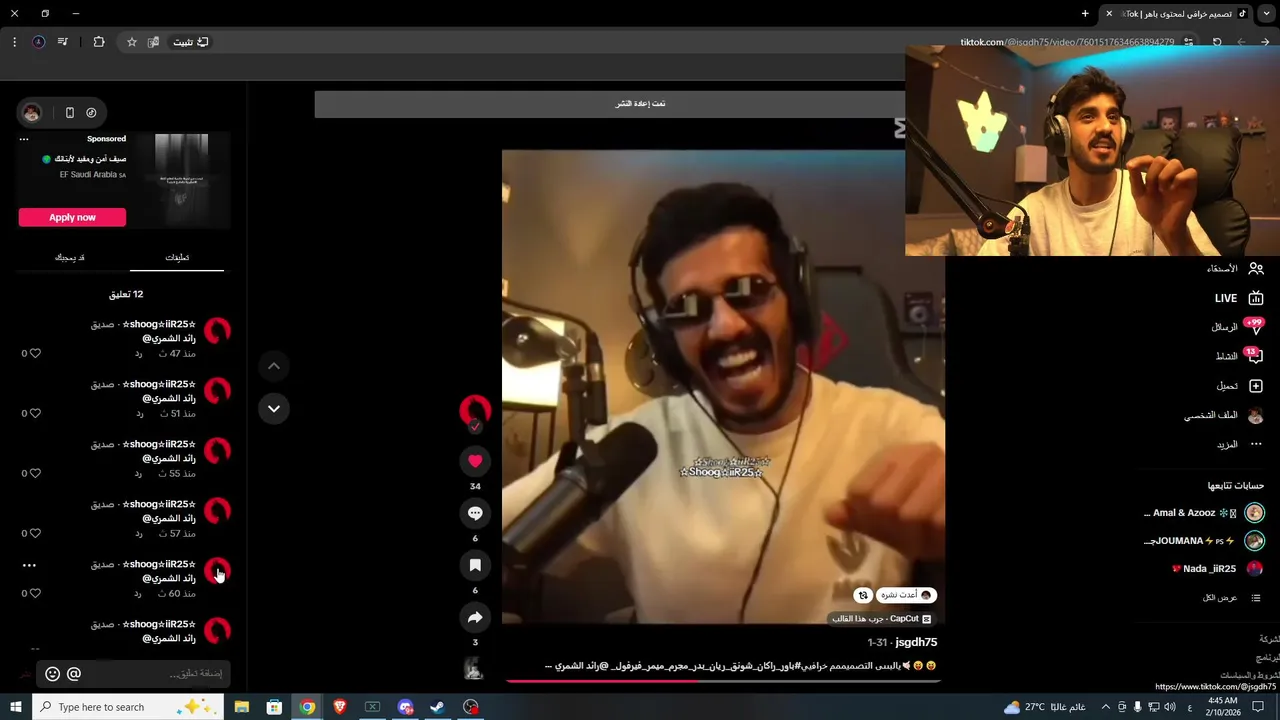Image resolution: width=1280 pixels, height=720 pixels.
Task: Insert a mention with the @ icon
Action: pos(74,674)
